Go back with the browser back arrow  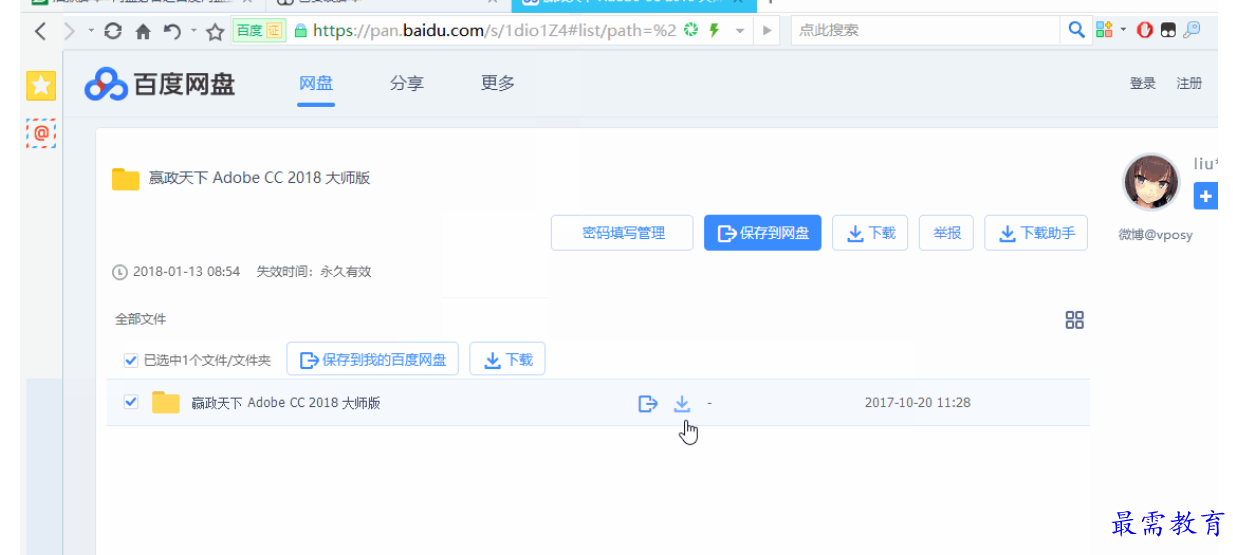pyautogui.click(x=40, y=31)
